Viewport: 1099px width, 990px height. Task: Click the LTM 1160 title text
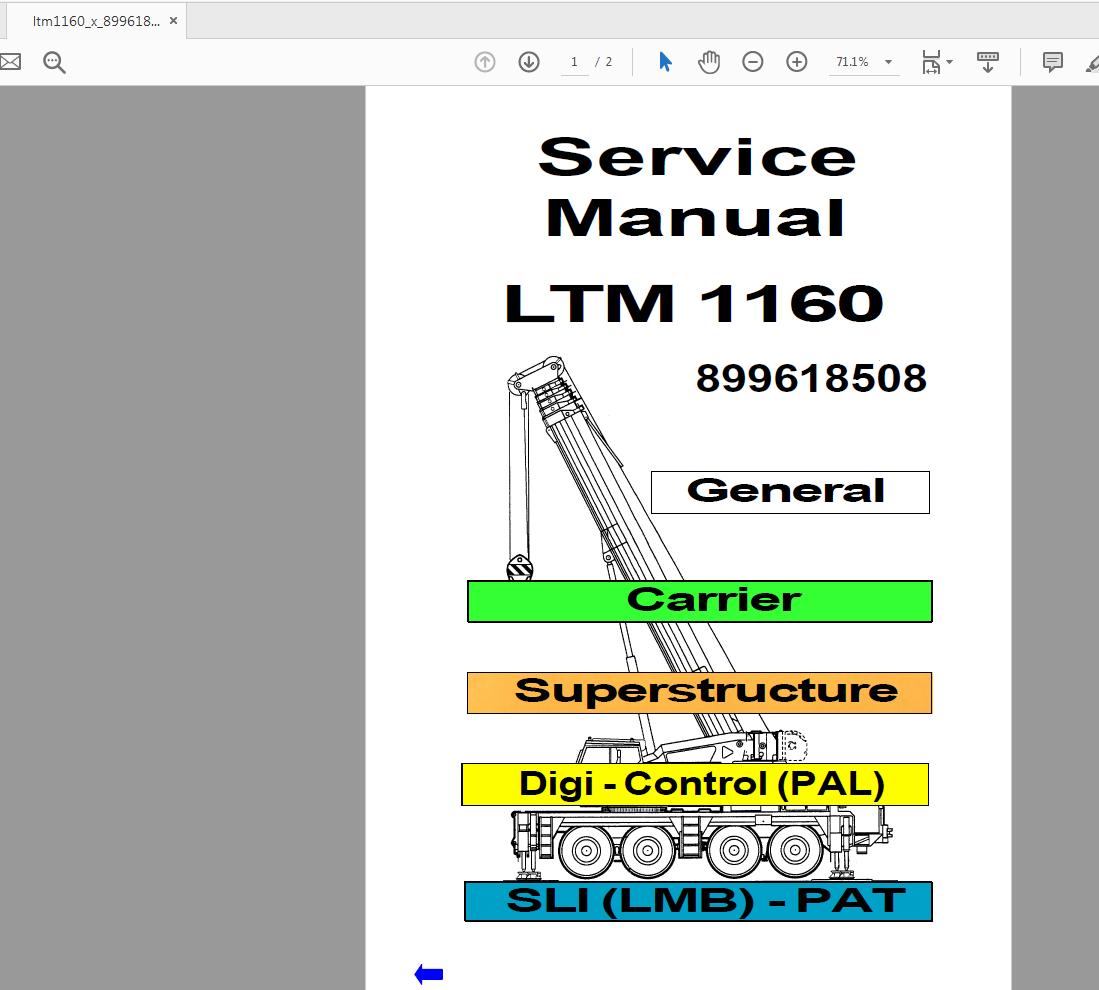click(x=694, y=303)
